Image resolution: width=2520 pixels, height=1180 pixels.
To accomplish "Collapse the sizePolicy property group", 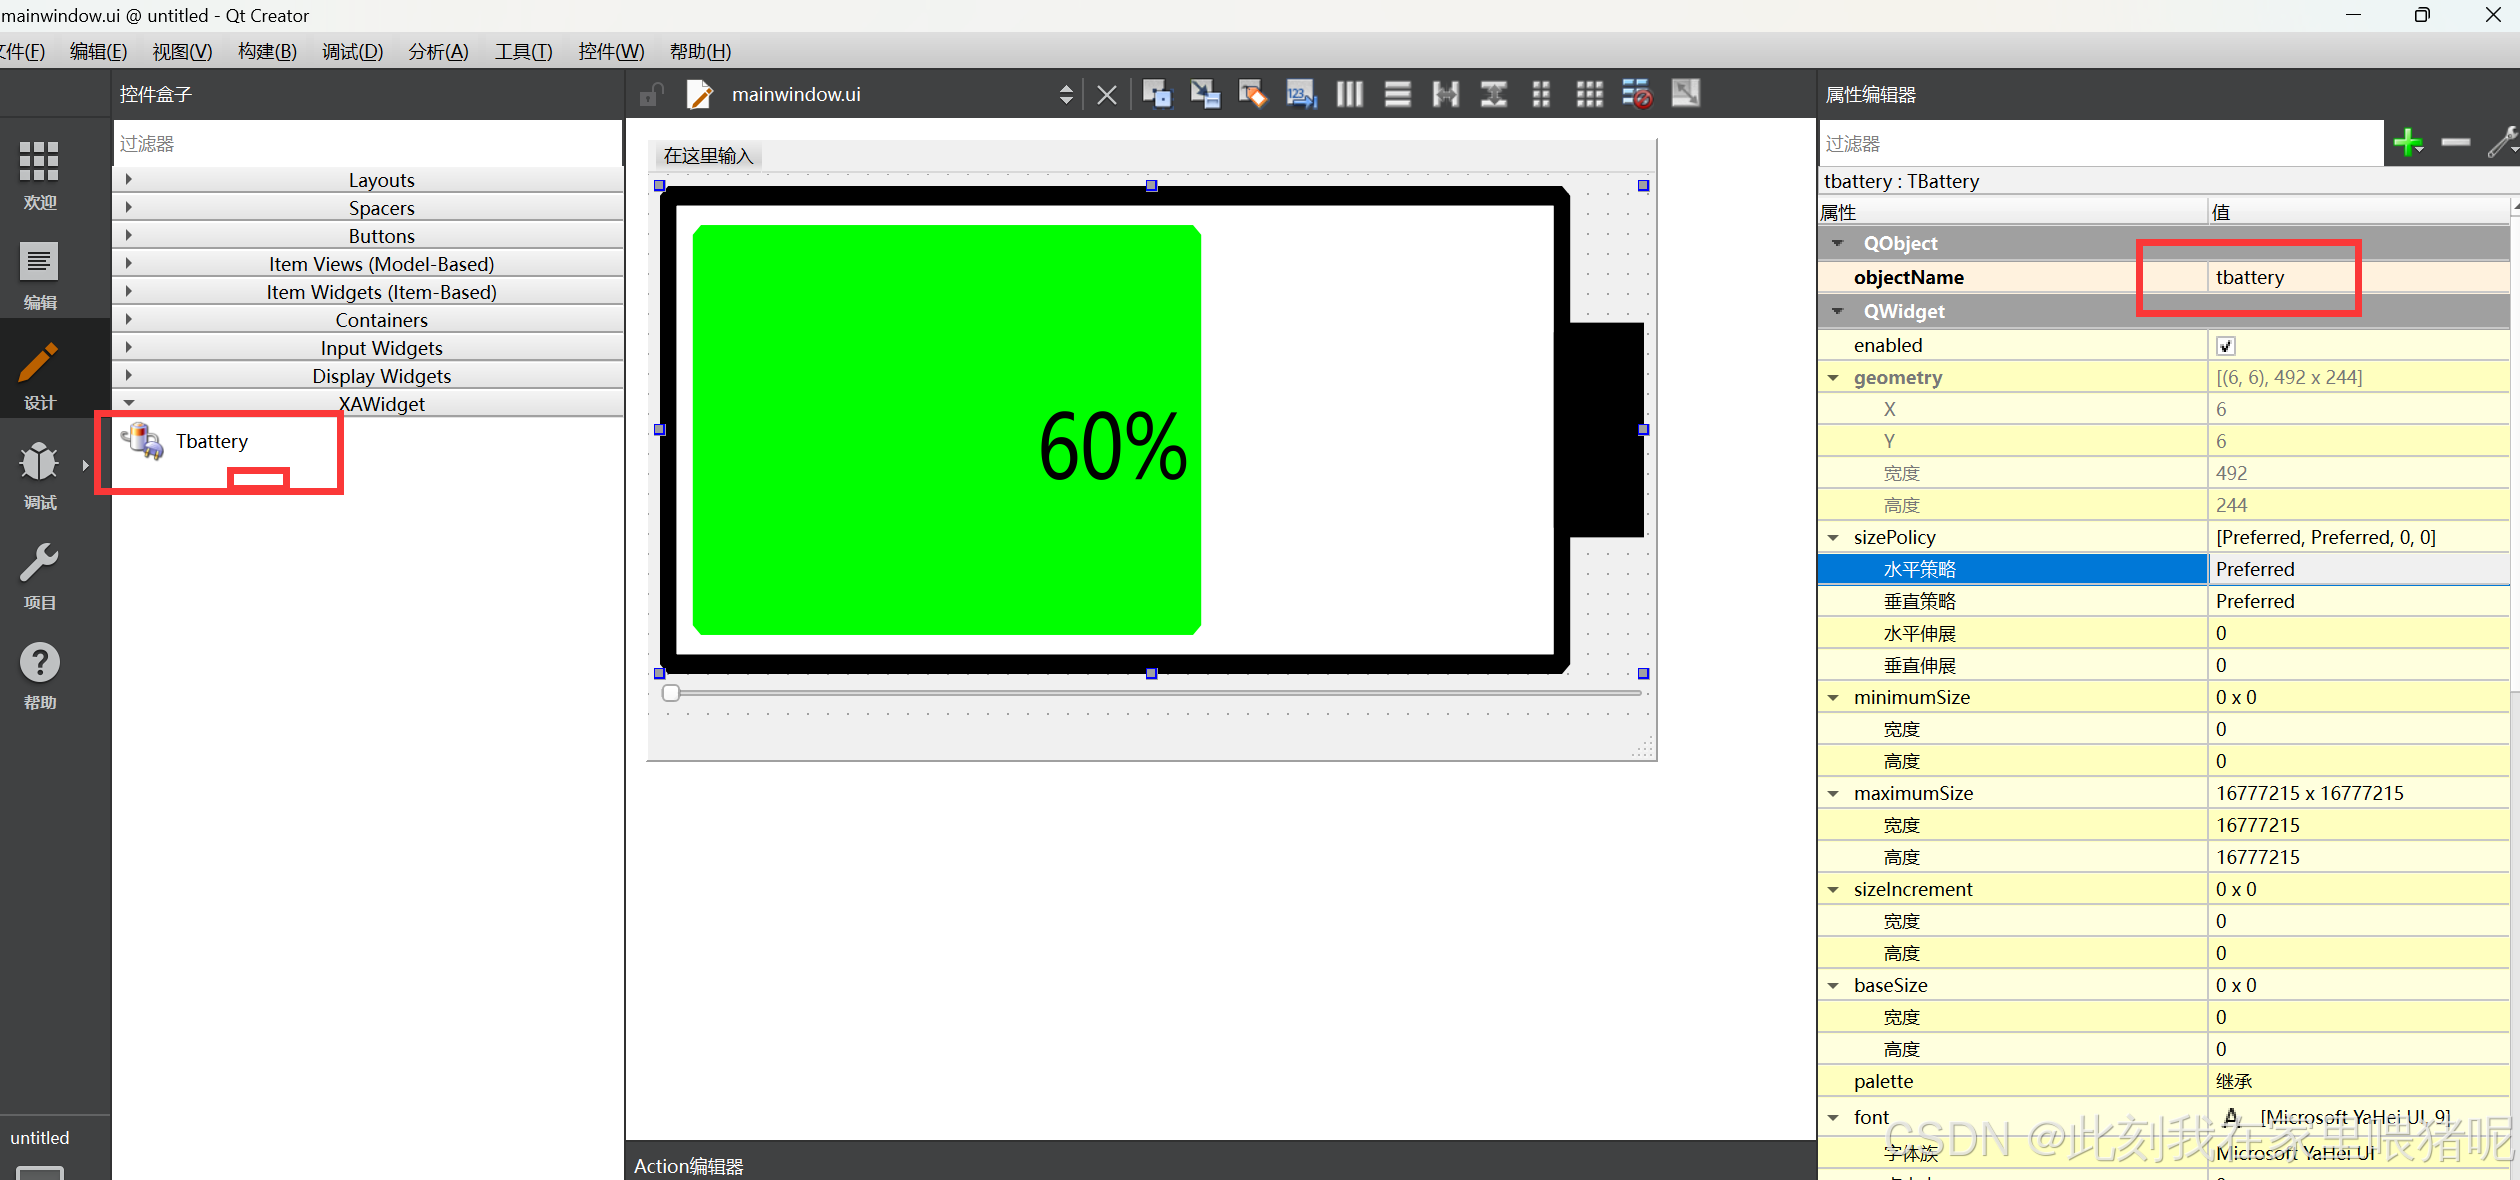I will (1833, 538).
